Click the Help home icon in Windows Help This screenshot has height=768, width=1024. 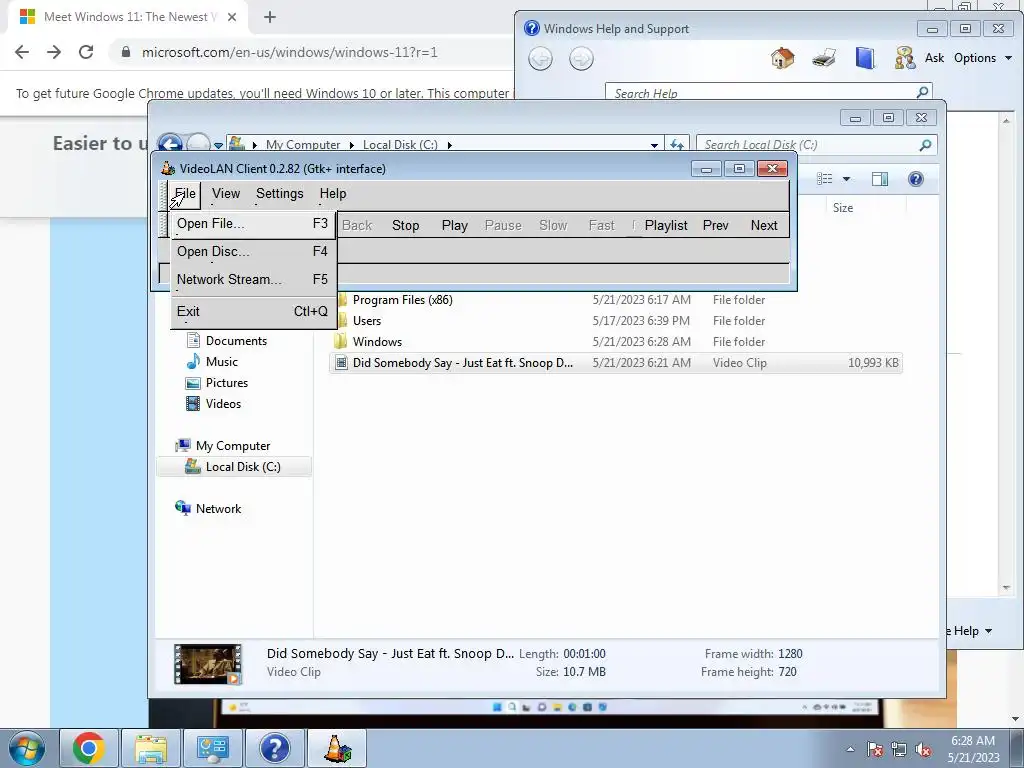tap(782, 59)
